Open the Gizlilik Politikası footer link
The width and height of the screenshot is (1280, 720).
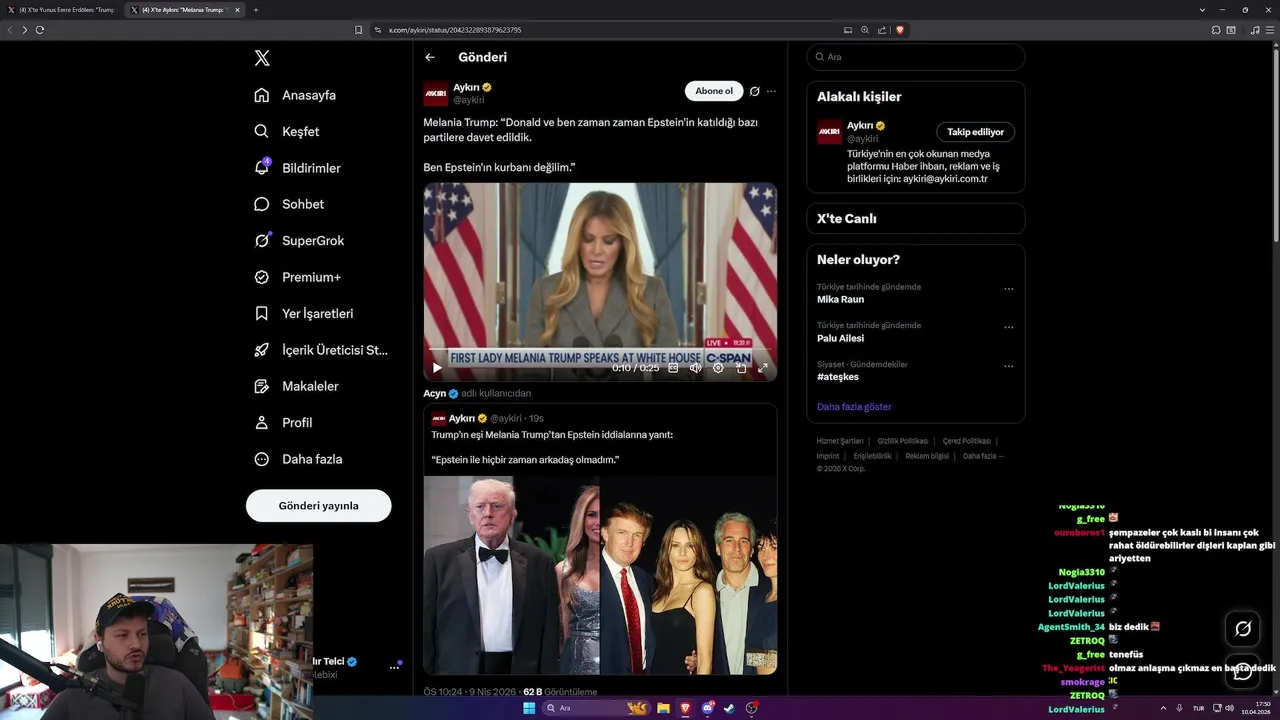pos(903,441)
